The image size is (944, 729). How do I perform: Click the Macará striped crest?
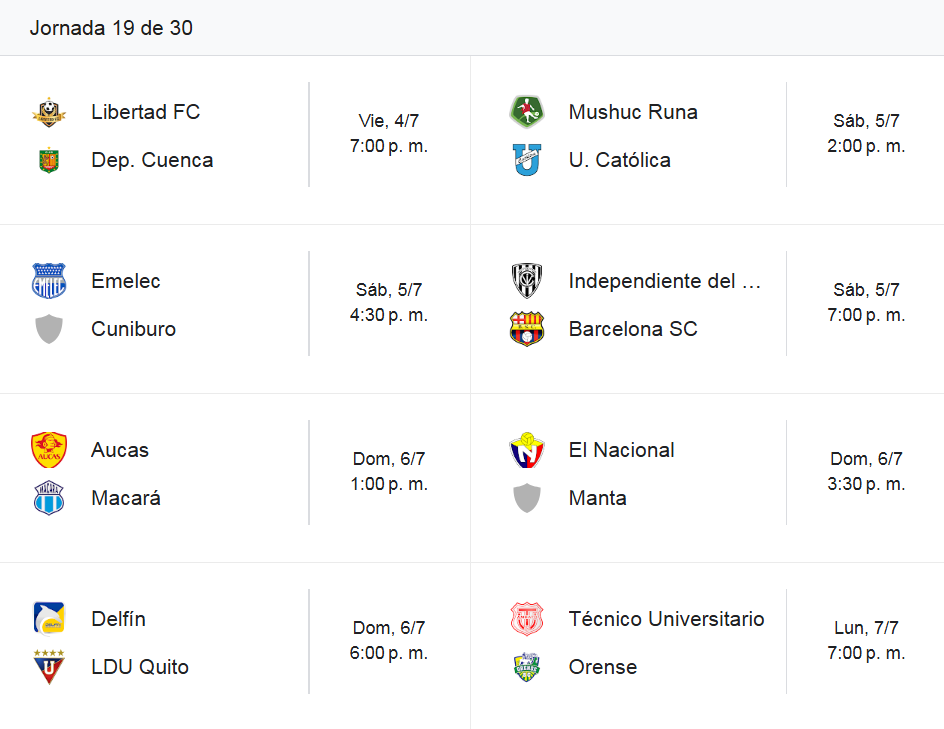pyautogui.click(x=49, y=498)
